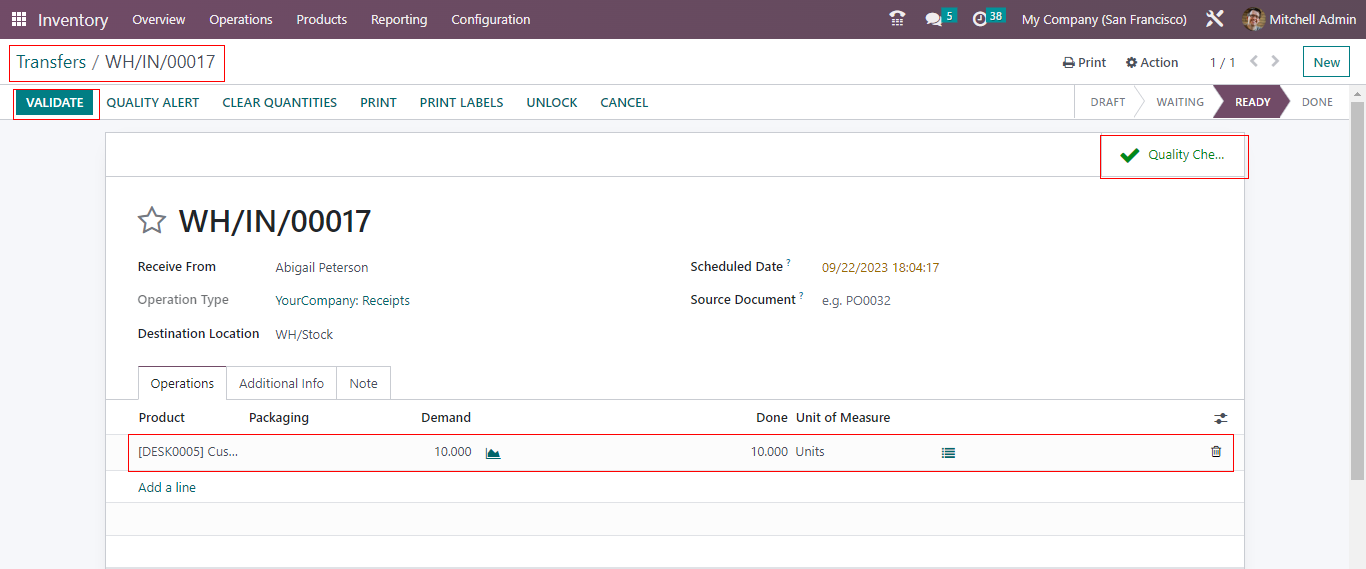Switch to the Additional Info tab
The image size is (1366, 569).
[281, 384]
